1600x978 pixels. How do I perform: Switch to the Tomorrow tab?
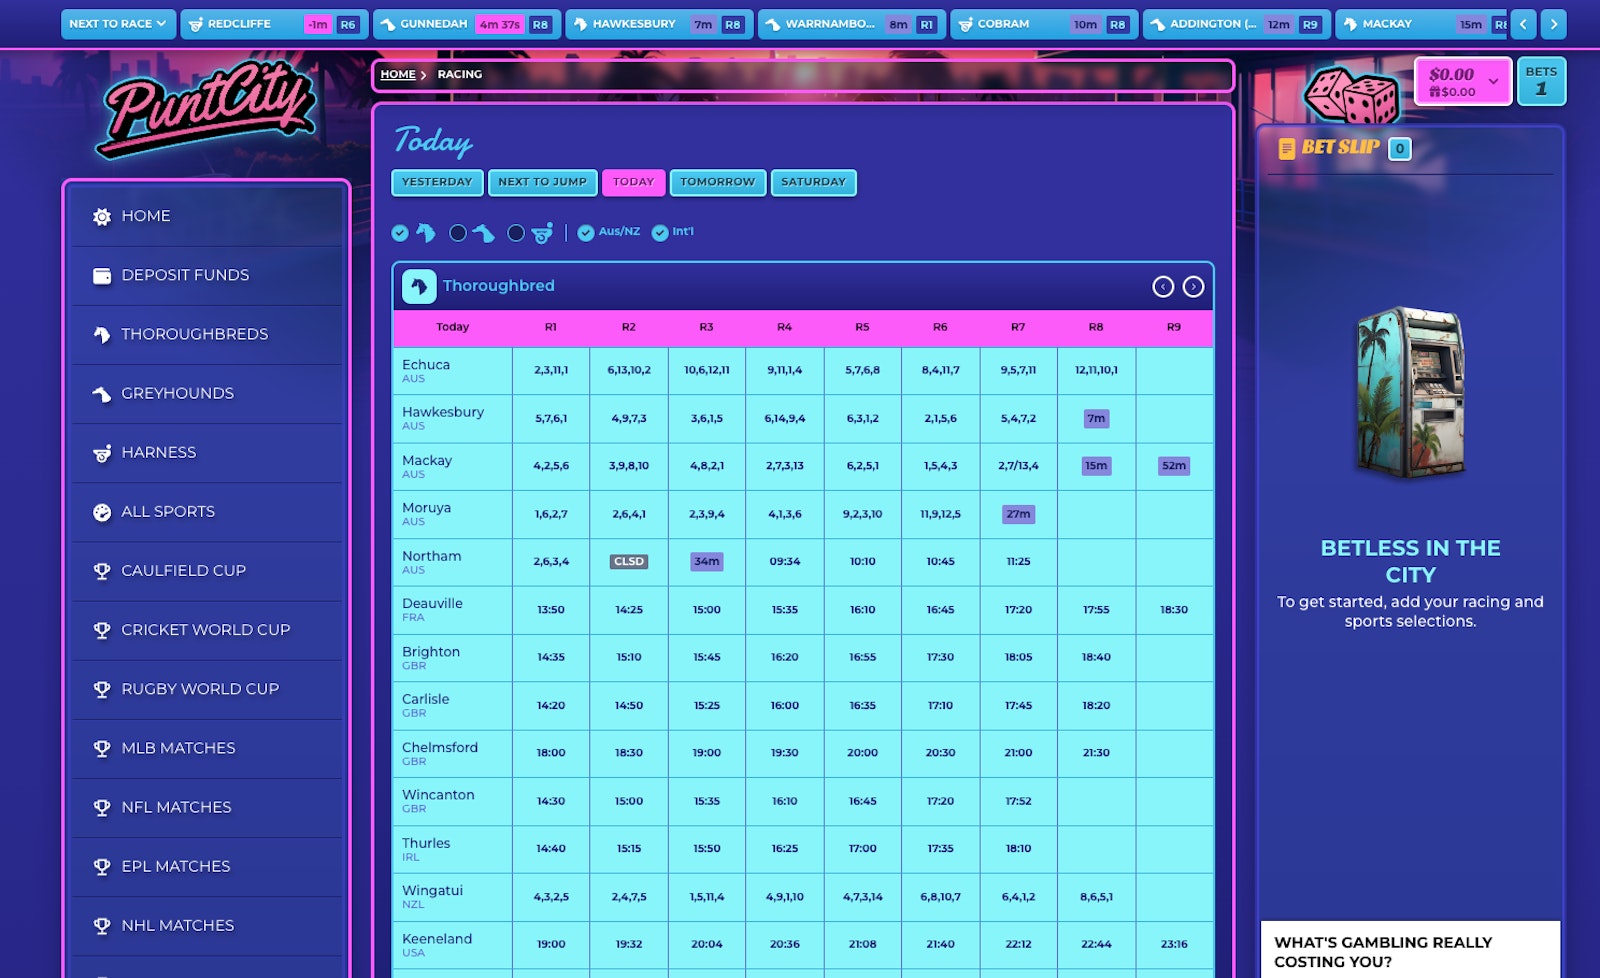pyautogui.click(x=717, y=182)
